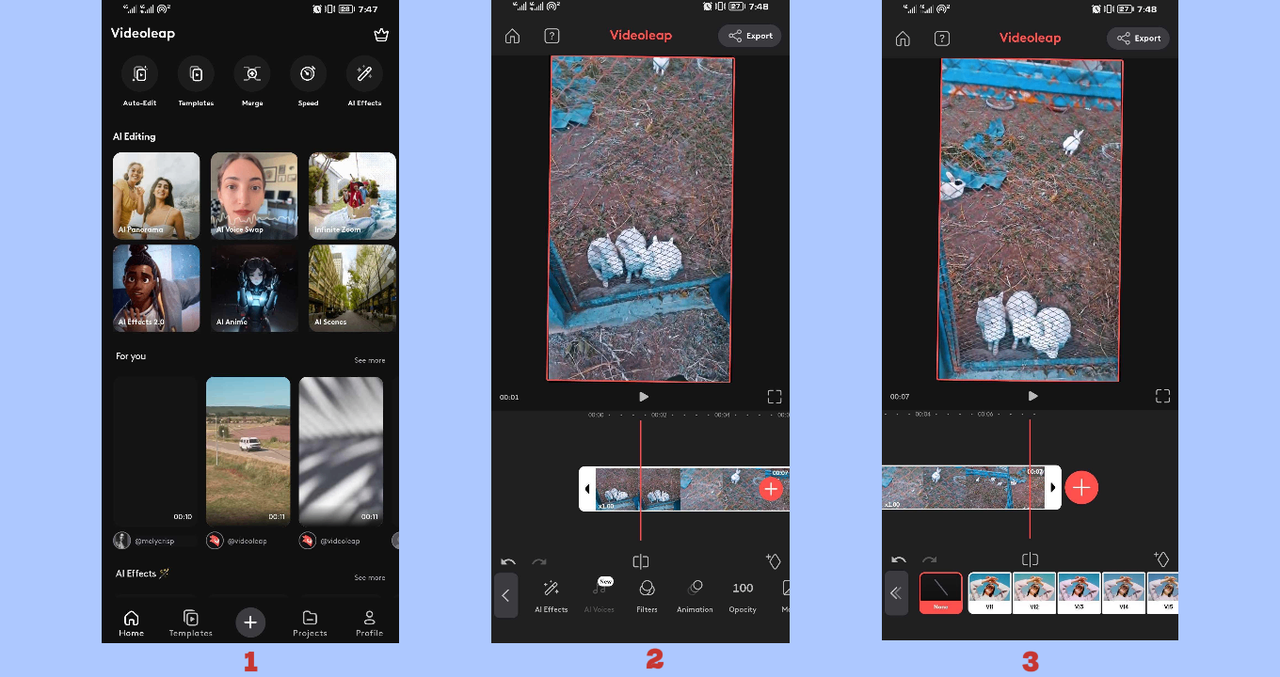Click See more next to For you

369,360
